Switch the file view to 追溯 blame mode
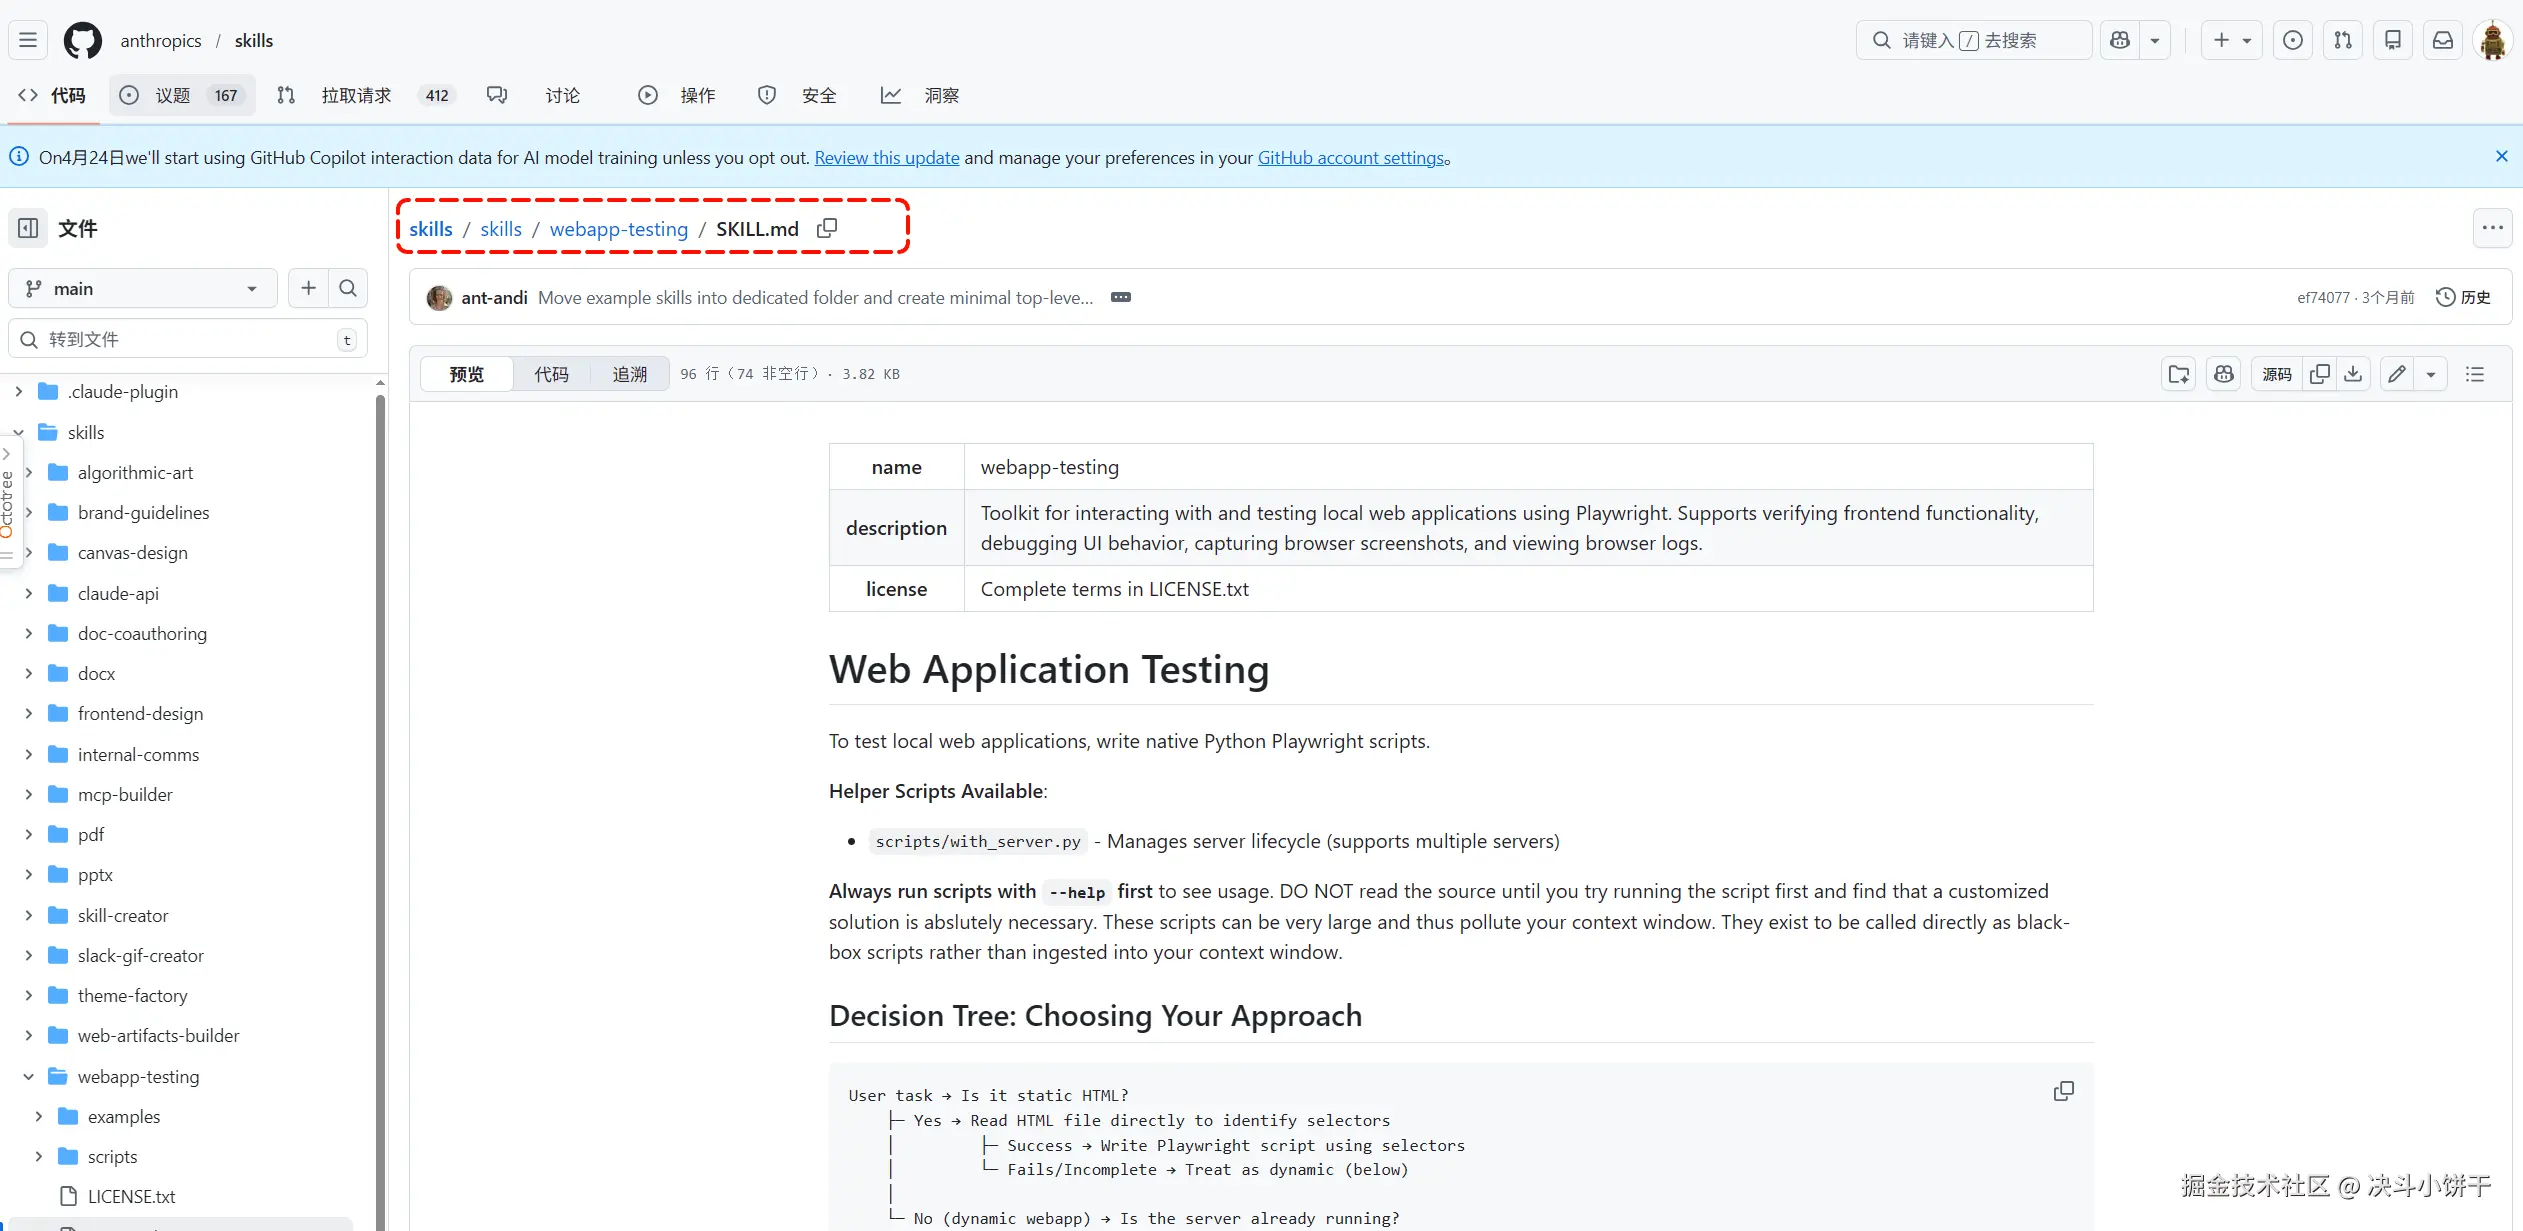The width and height of the screenshot is (2523, 1231). click(x=629, y=374)
